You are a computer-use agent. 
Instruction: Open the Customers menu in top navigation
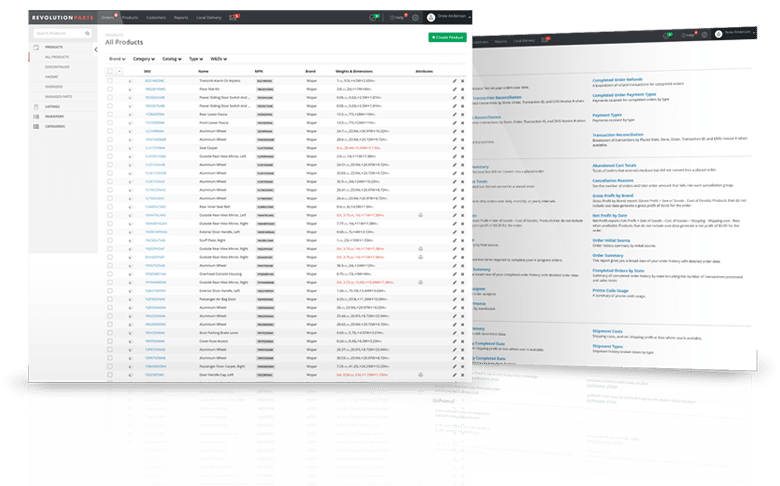tap(158, 18)
